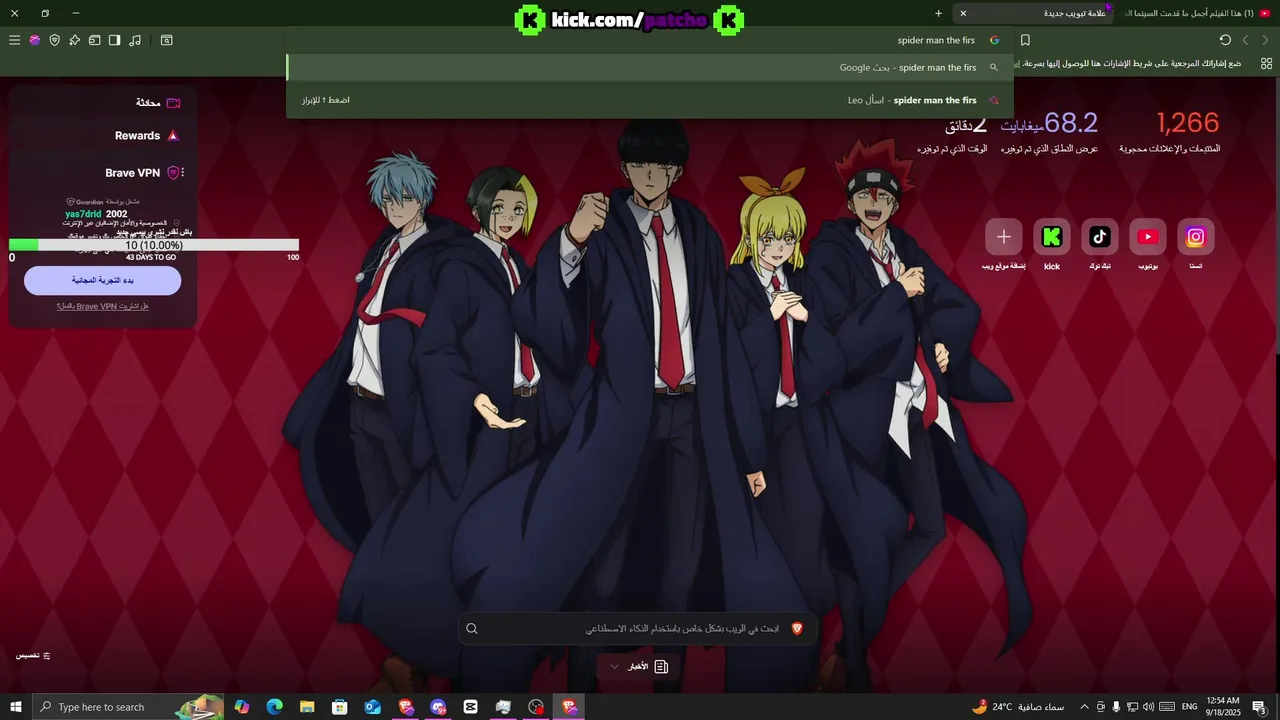Viewport: 1280px width, 720px height.
Task: Reload the page with the refresh icon
Action: click(x=1225, y=40)
